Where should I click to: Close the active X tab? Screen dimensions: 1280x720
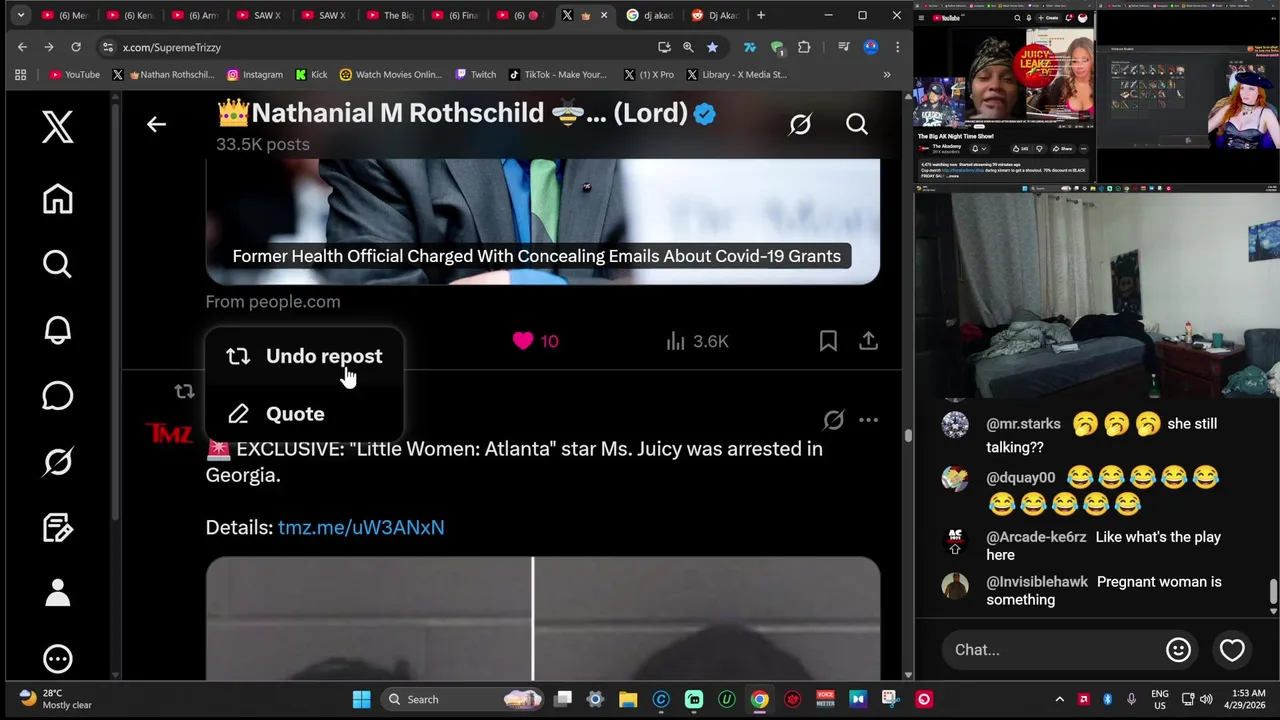click(x=603, y=15)
